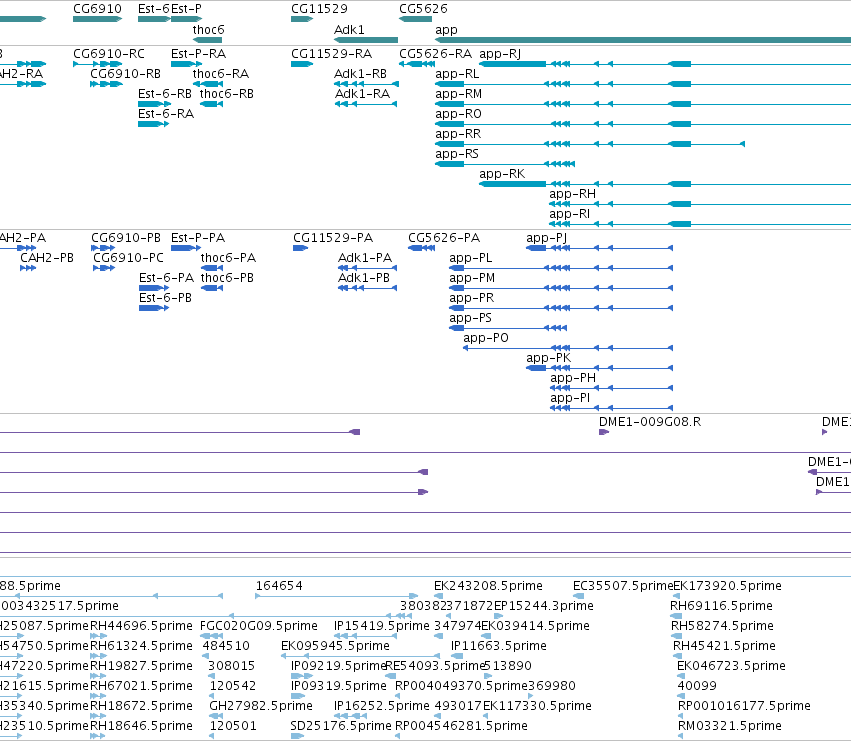Click the Est-P-PA protein label
The image size is (851, 741).
[x=198, y=238]
